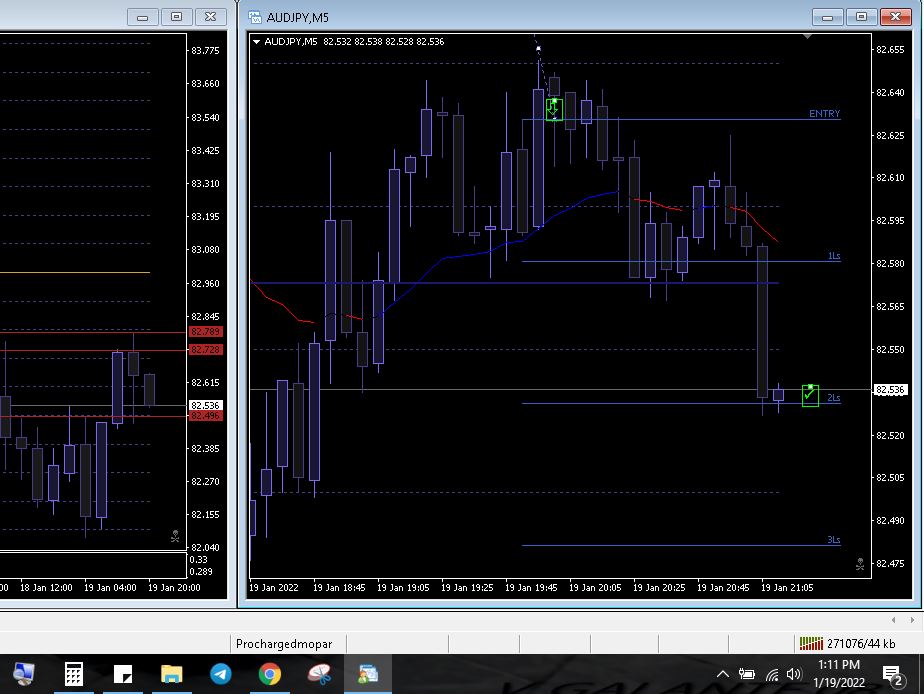Image resolution: width=924 pixels, height=694 pixels.
Task: Open the Calculator from the taskbar
Action: (74, 674)
